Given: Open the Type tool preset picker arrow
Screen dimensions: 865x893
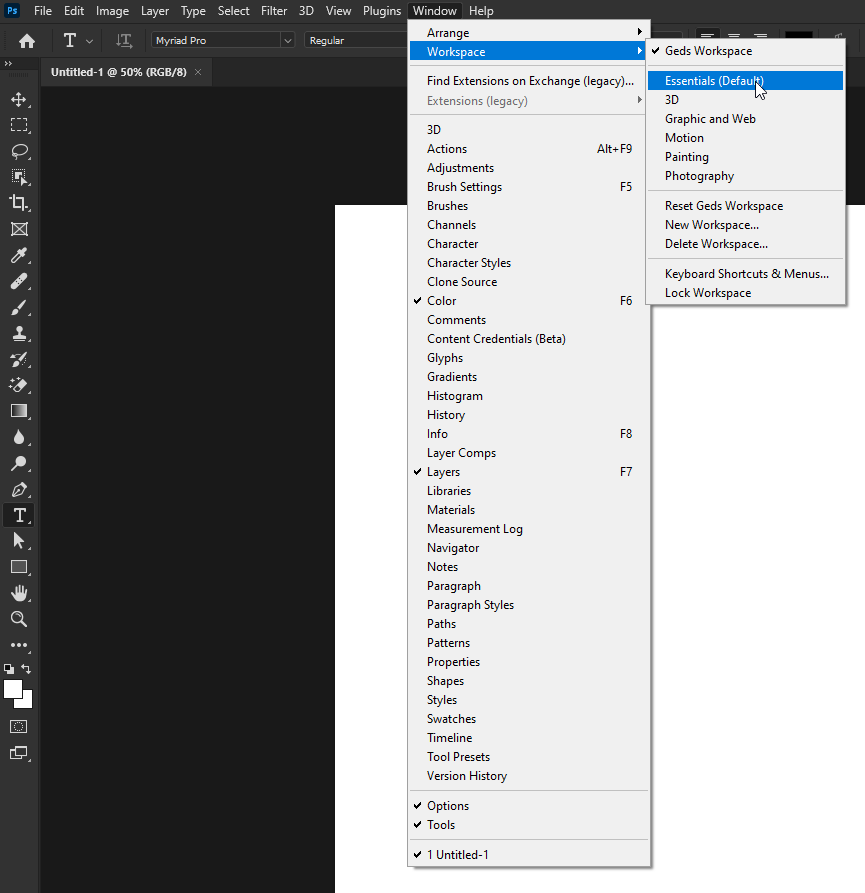Looking at the screenshot, I should (x=89, y=41).
